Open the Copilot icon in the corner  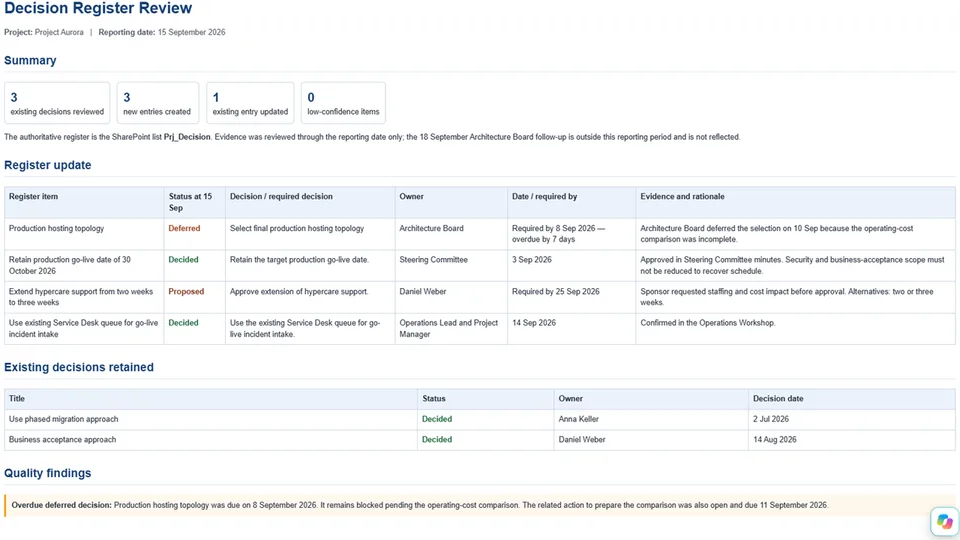945,522
